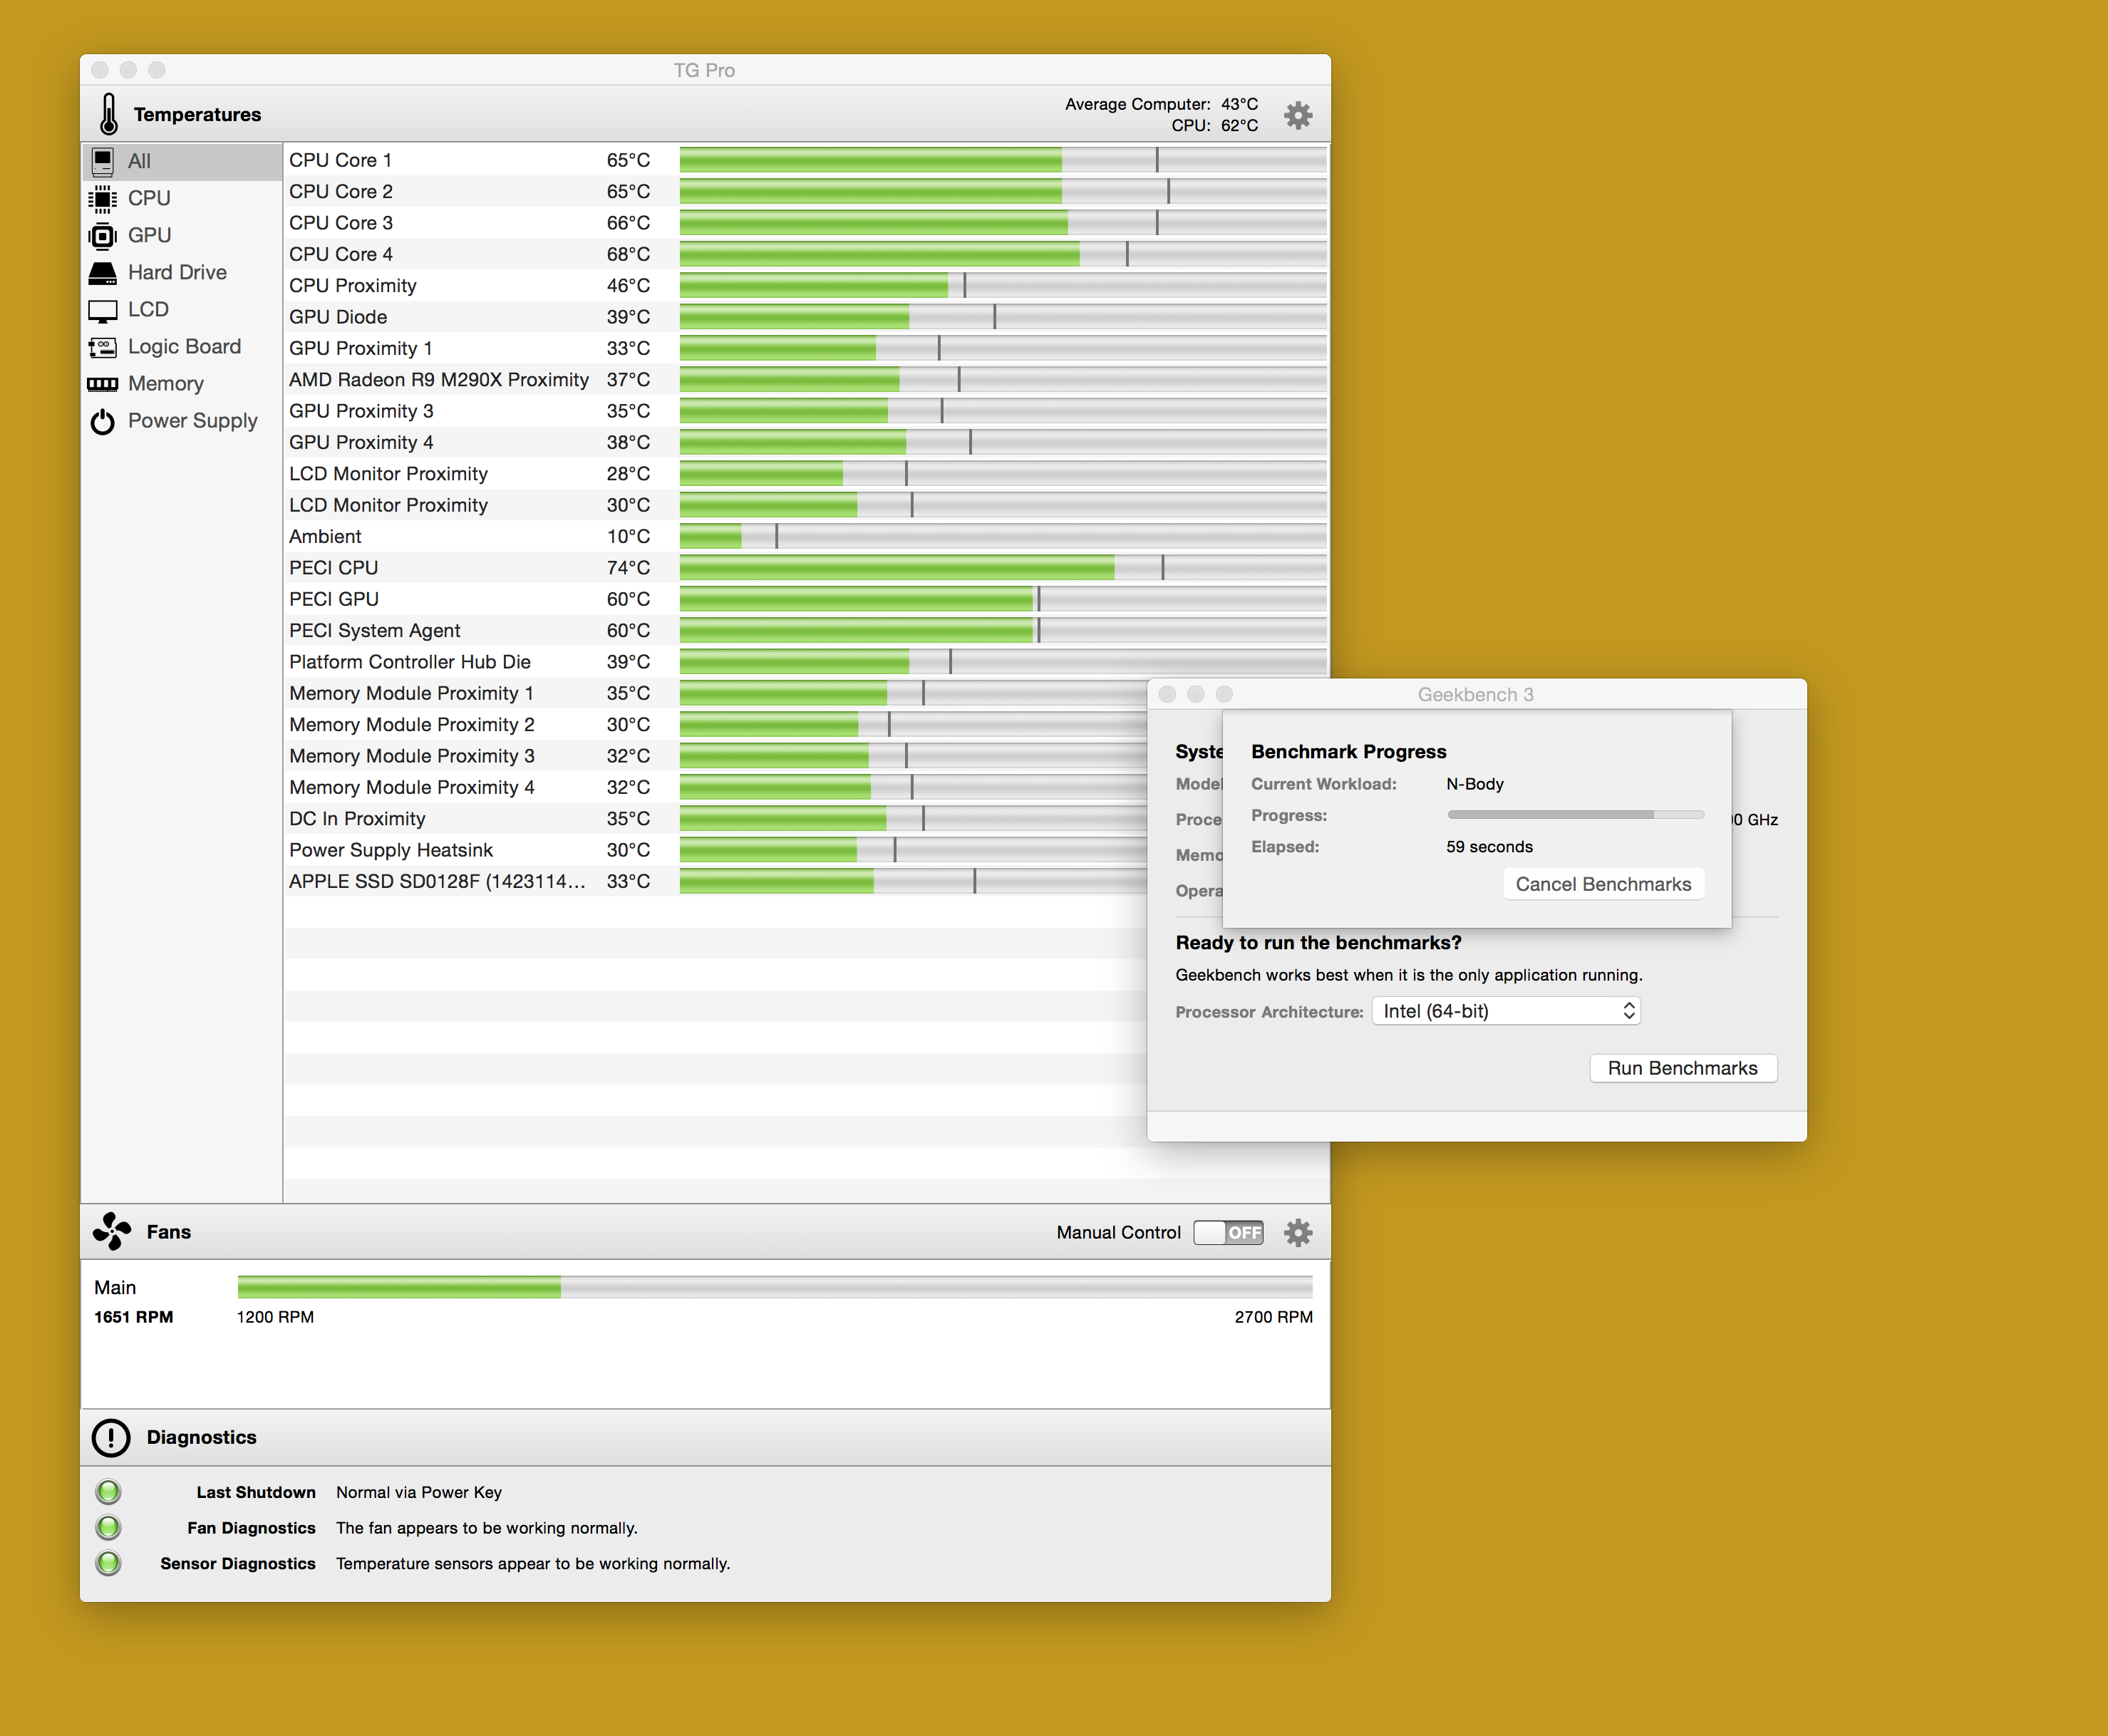Click Power Supply Heatsink row label
2108x1736 pixels.
pyautogui.click(x=391, y=850)
